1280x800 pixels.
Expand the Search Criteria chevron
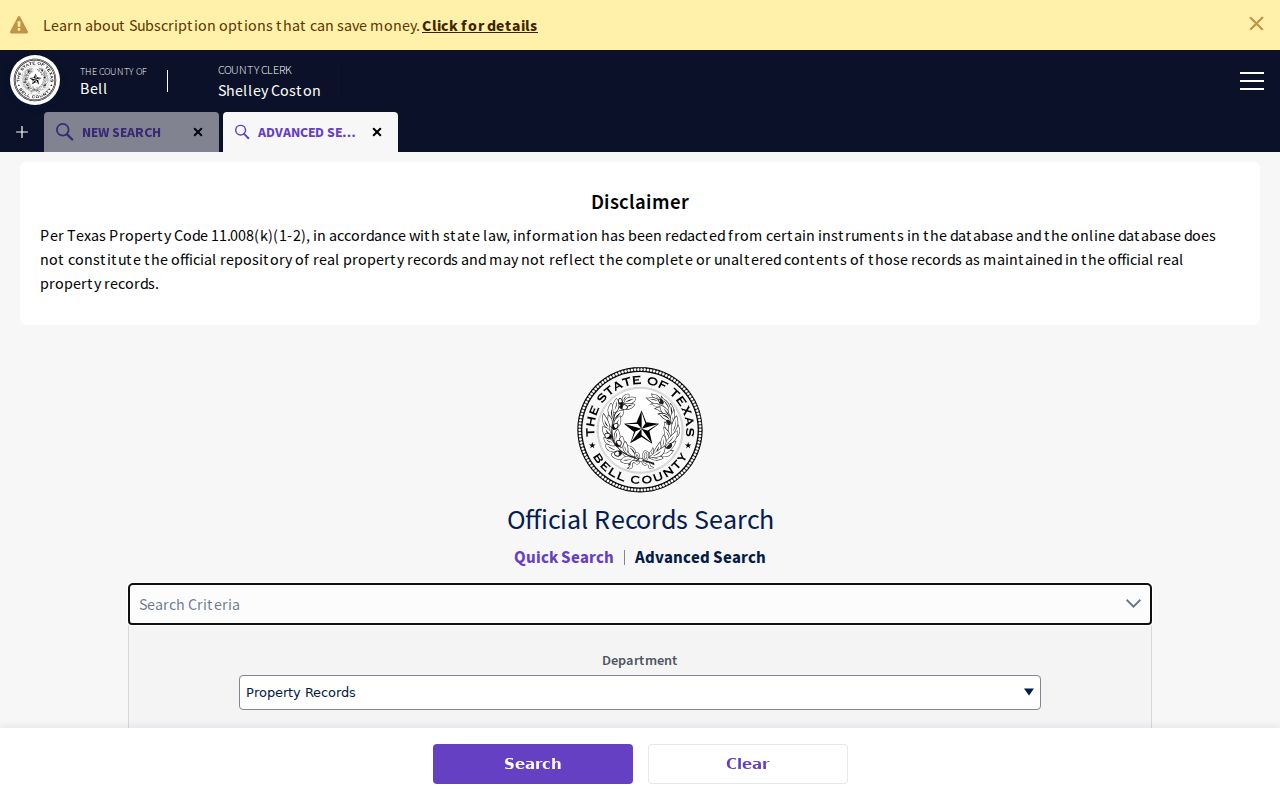[1133, 604]
